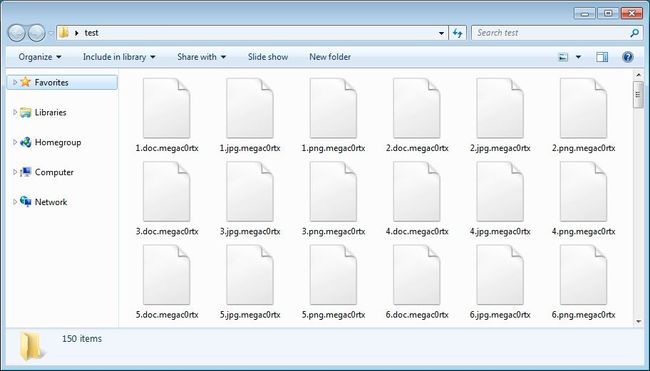
Task: Click the 'Slide show' button
Action: pyautogui.click(x=268, y=57)
